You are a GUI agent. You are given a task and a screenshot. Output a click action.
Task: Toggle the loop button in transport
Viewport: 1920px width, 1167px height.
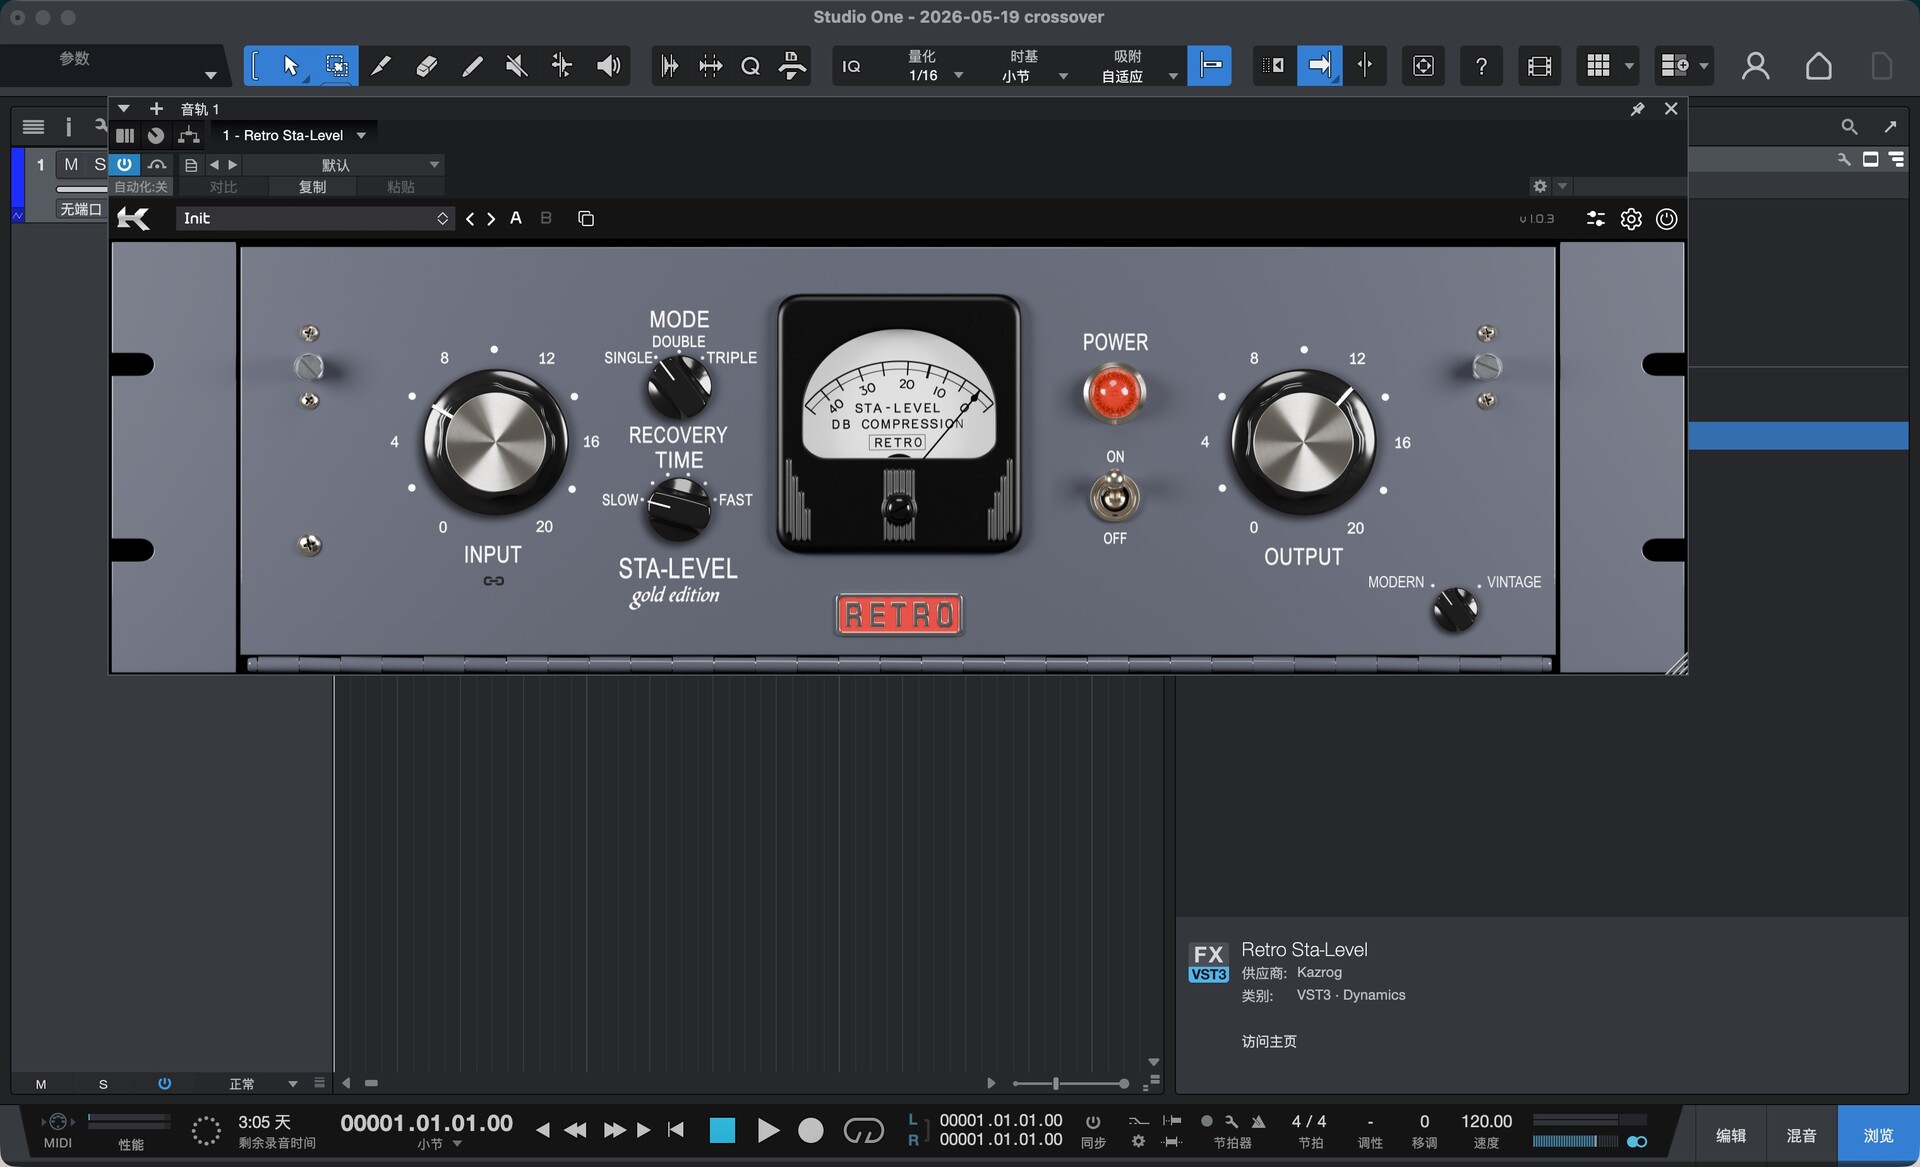863,1131
